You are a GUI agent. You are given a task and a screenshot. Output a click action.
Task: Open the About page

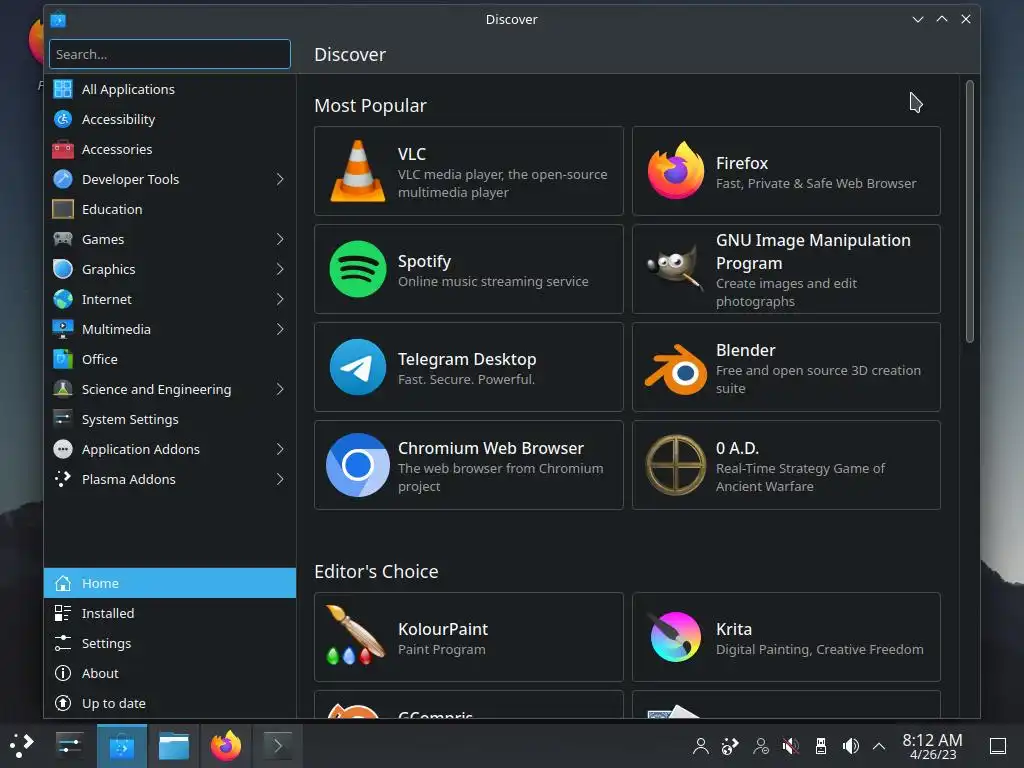pos(170,673)
